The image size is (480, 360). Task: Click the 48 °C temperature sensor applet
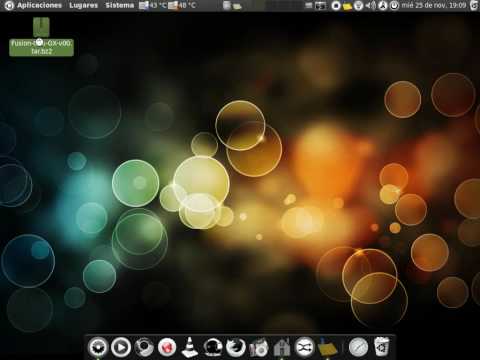click(182, 5)
